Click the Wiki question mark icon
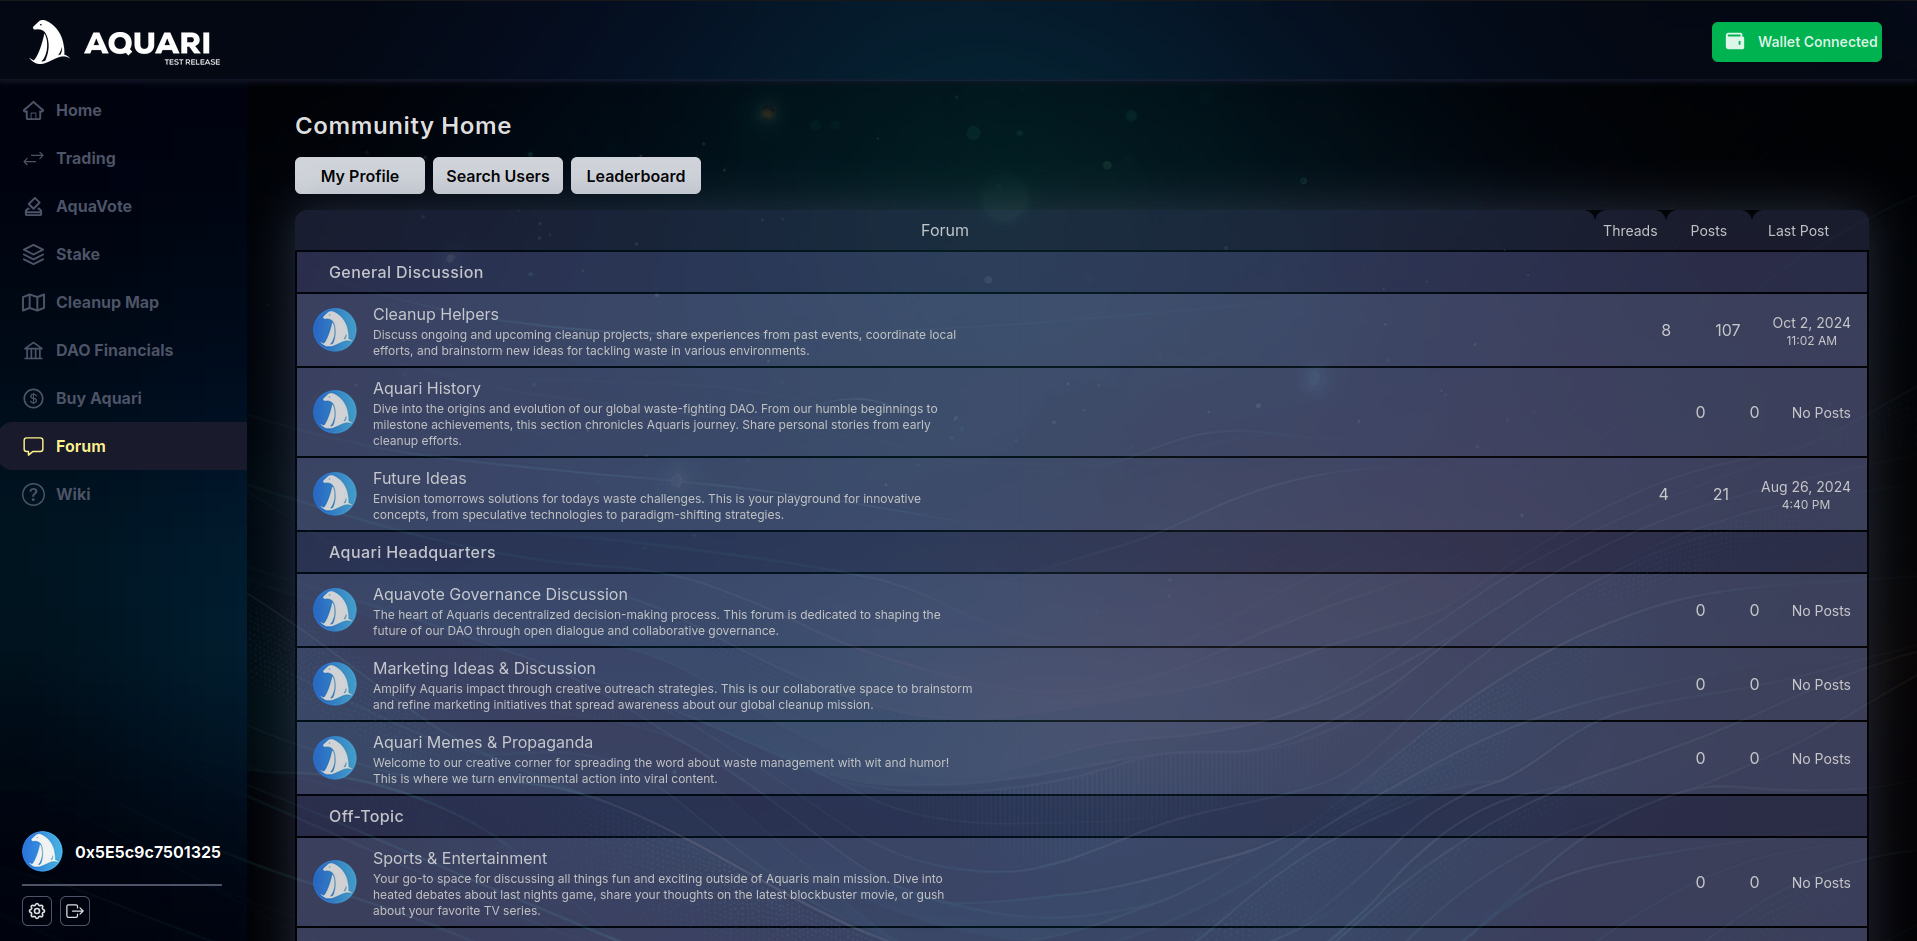 click(34, 494)
